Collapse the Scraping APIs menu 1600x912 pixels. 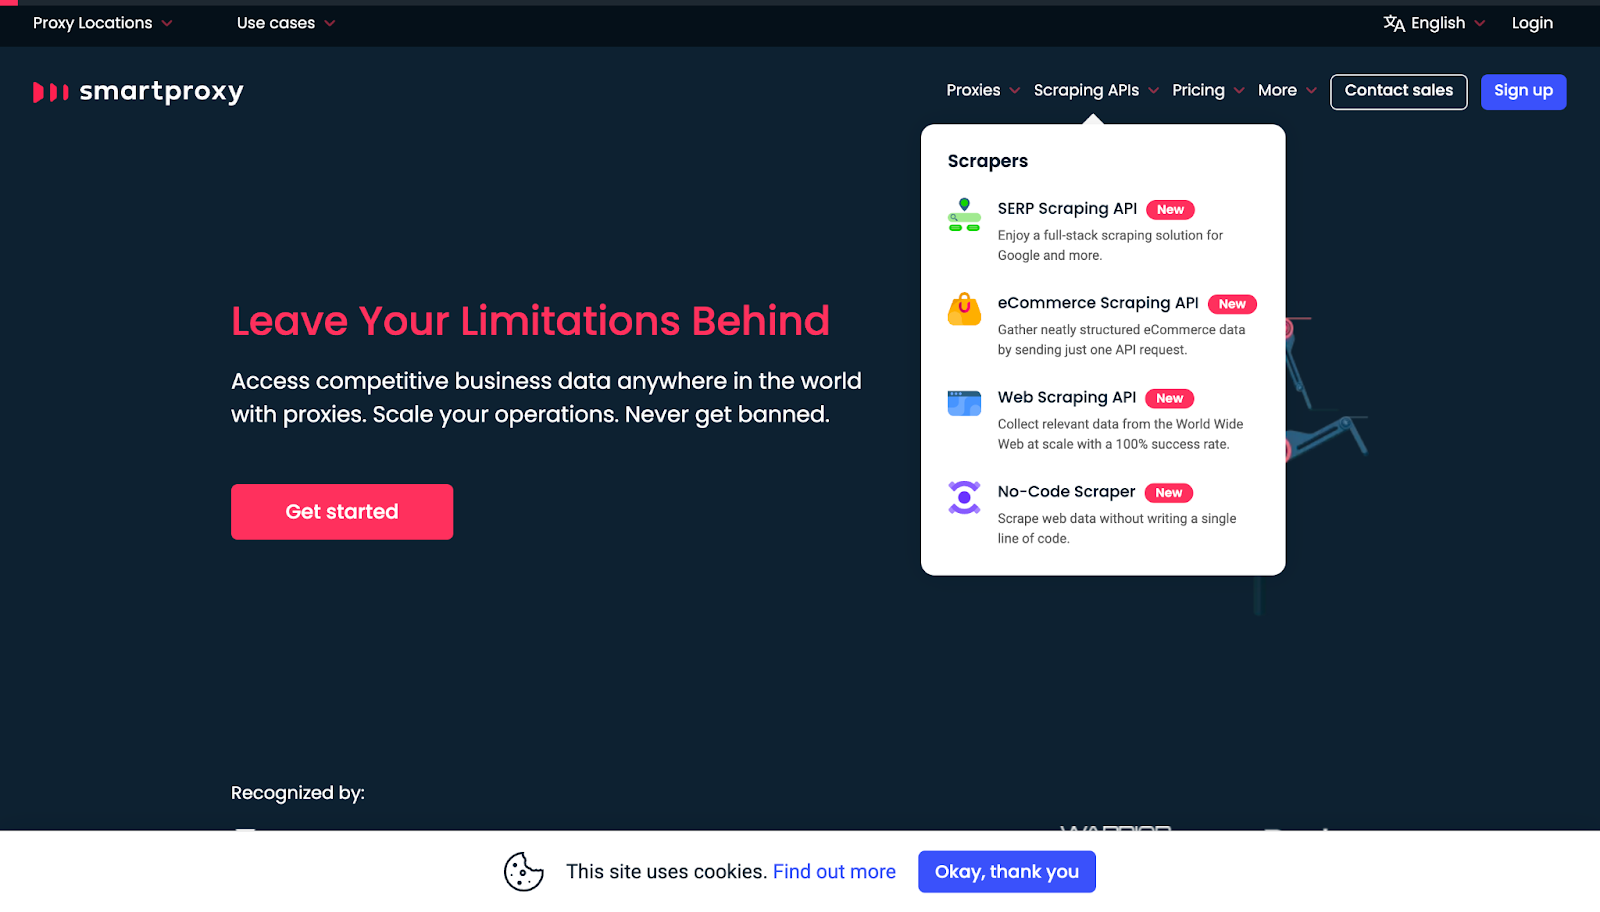pyautogui.click(x=1096, y=90)
